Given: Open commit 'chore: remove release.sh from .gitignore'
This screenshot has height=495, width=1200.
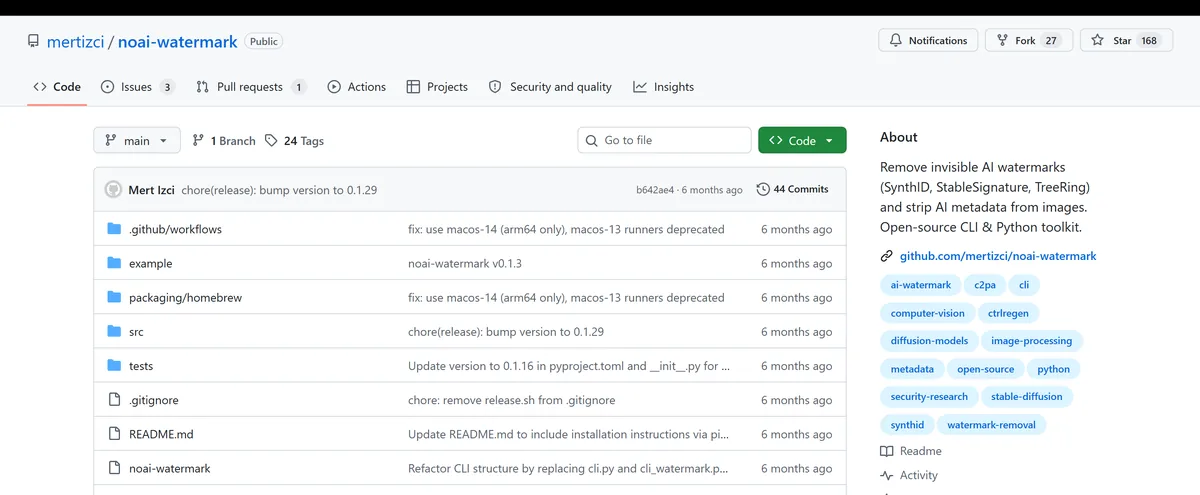Looking at the screenshot, I should (512, 400).
